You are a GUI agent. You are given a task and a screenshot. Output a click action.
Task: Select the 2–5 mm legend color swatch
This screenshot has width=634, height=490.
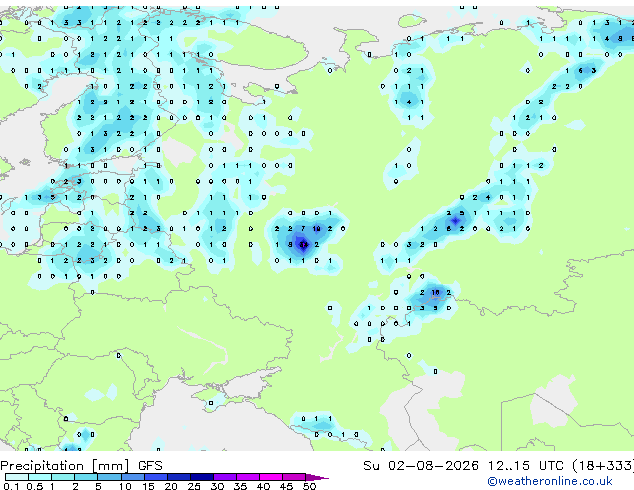coord(86,477)
